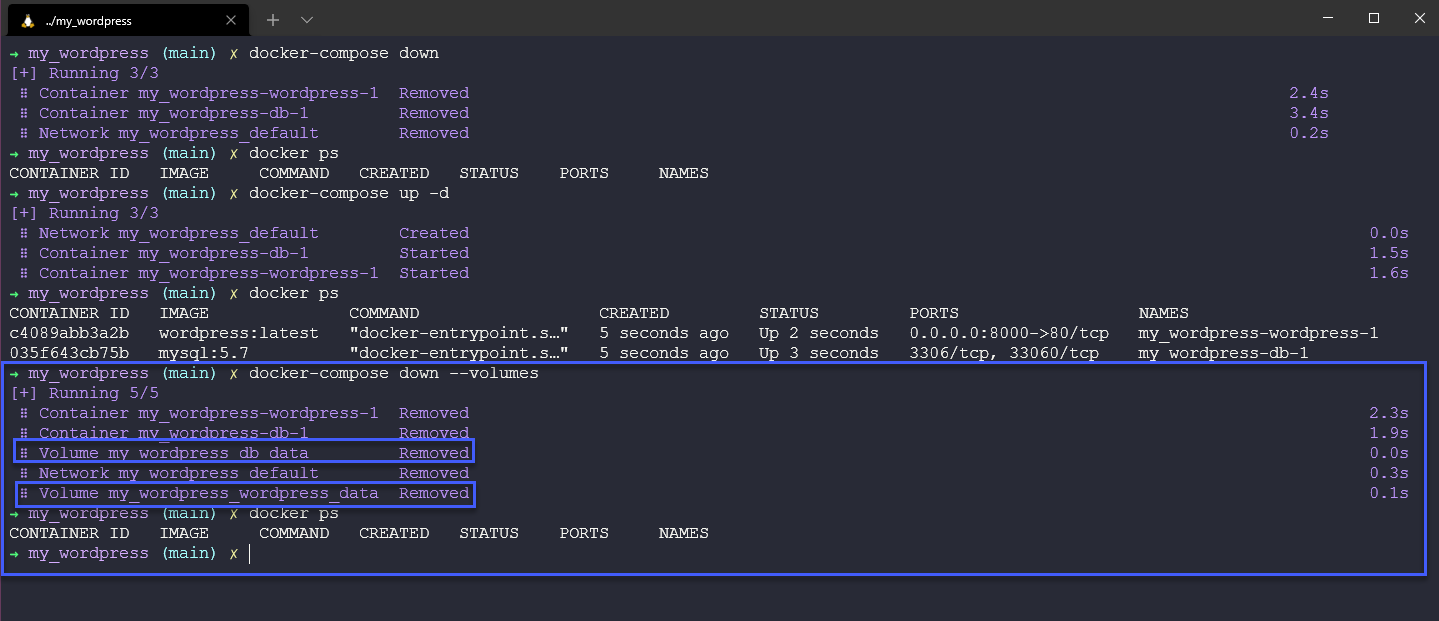Click the '3306/tcp, 33060/tcp' ports text
Screen dimensions: 1439x621
click(1004, 353)
